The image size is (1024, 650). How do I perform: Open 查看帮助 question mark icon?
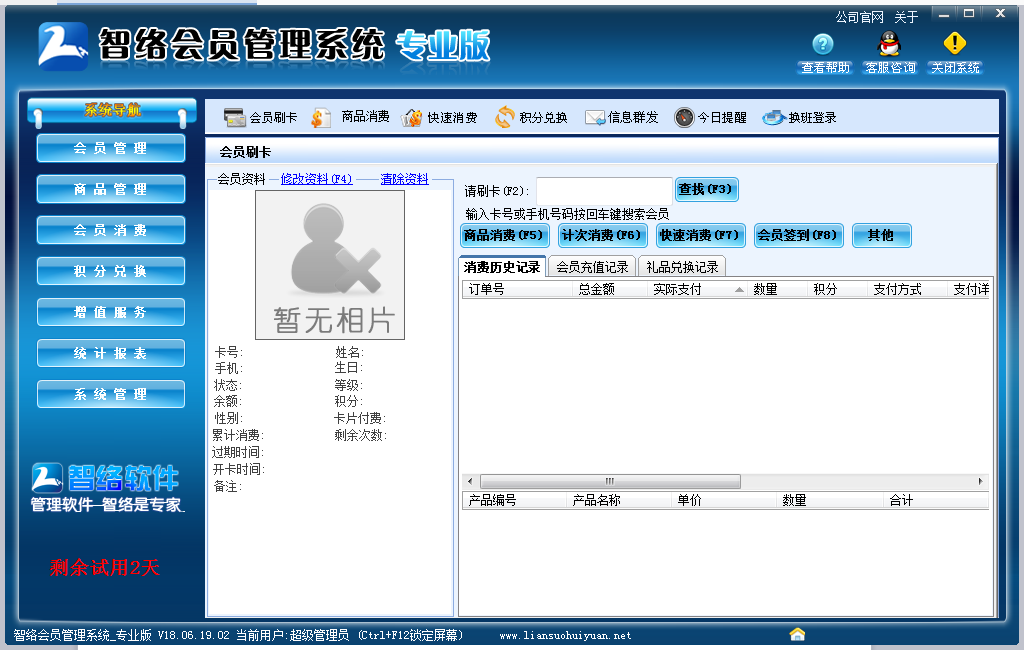[x=823, y=44]
